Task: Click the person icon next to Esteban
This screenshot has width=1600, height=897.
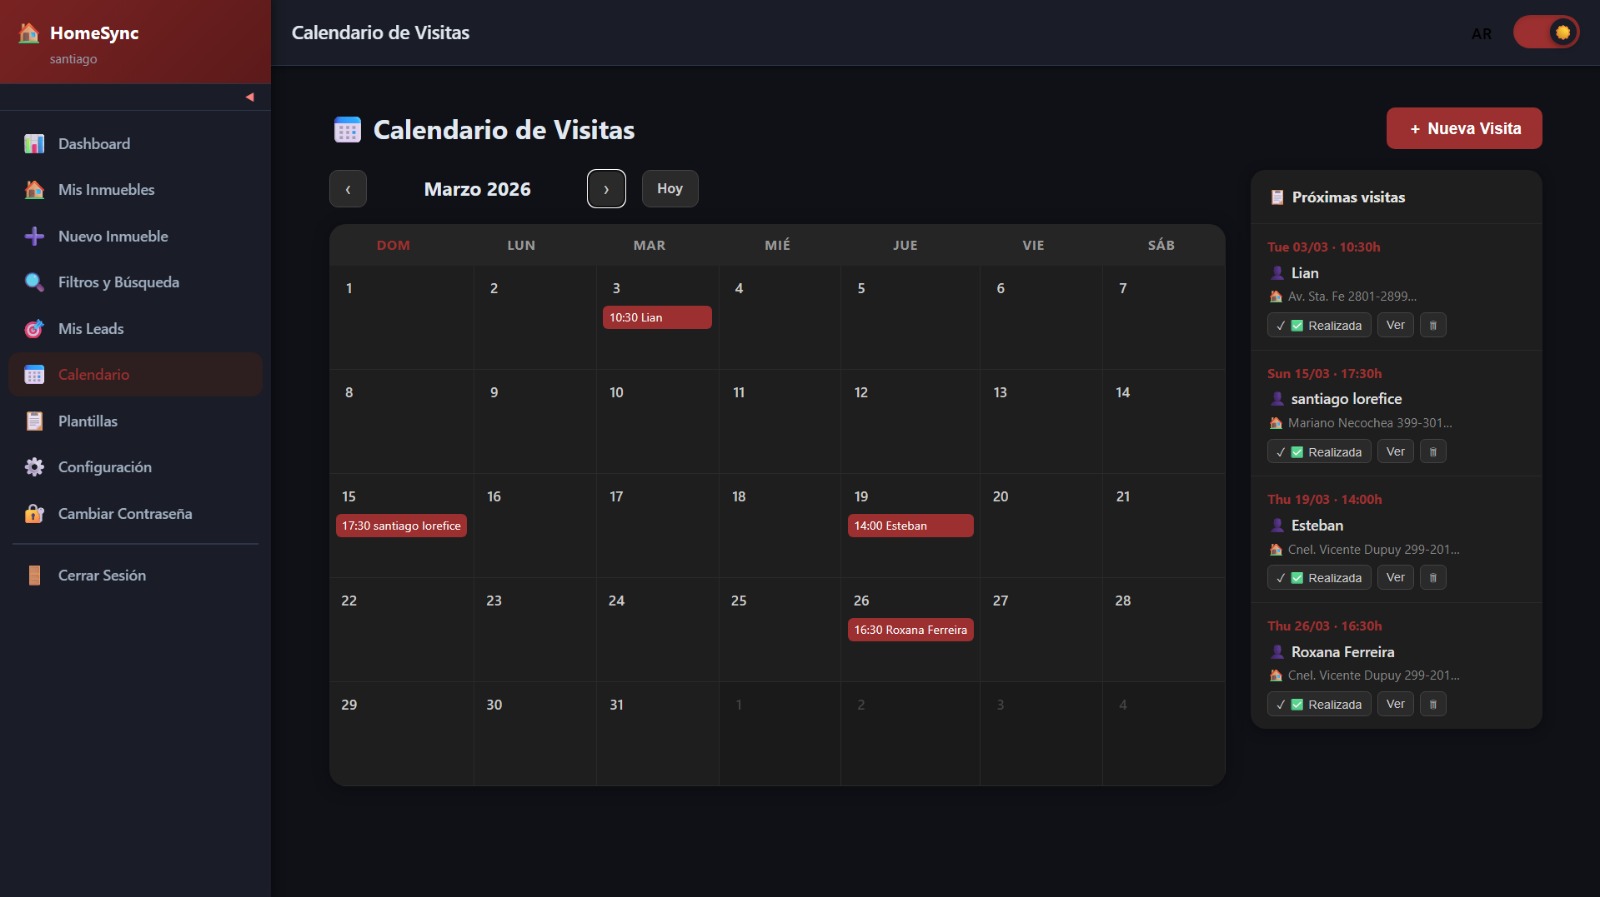Action: pyautogui.click(x=1277, y=525)
